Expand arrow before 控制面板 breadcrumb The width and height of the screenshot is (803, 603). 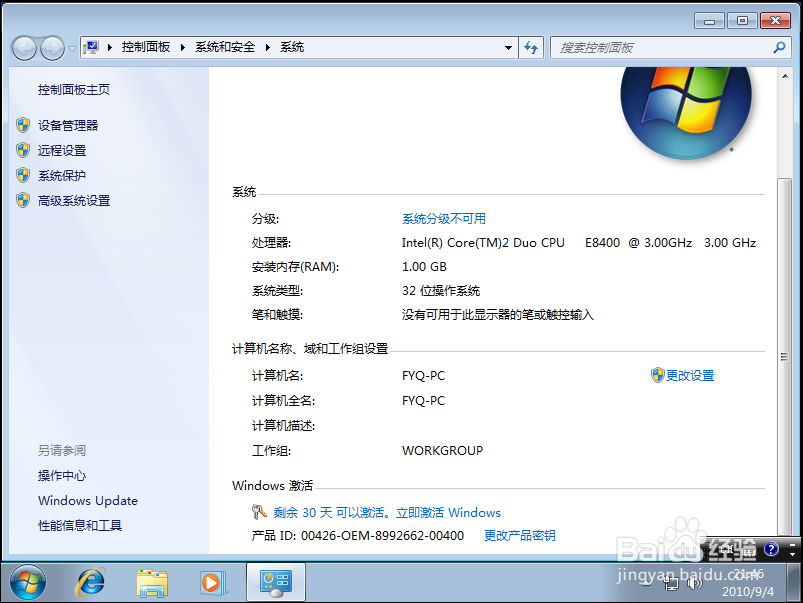pyautogui.click(x=110, y=48)
